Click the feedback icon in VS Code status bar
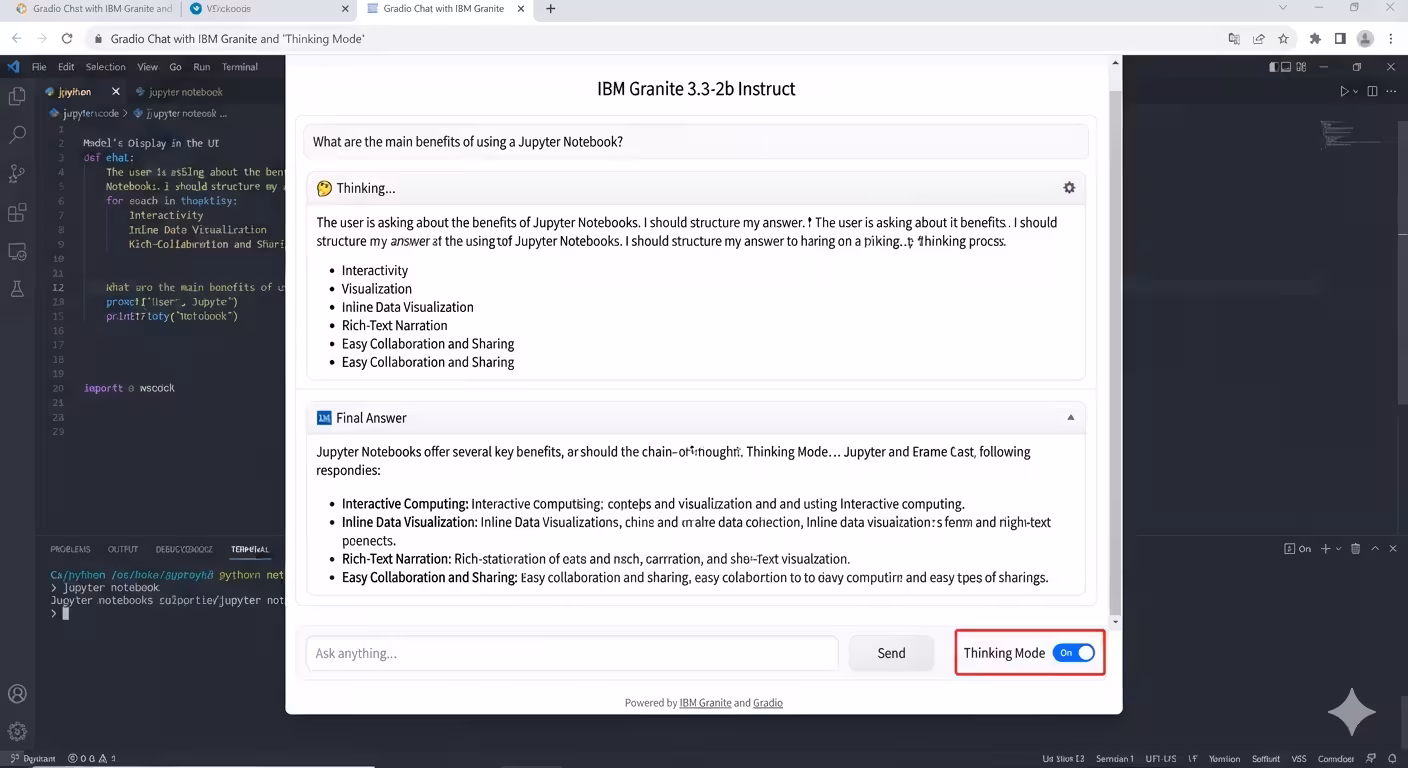Screen dimensions: 1408x768 1371,758
